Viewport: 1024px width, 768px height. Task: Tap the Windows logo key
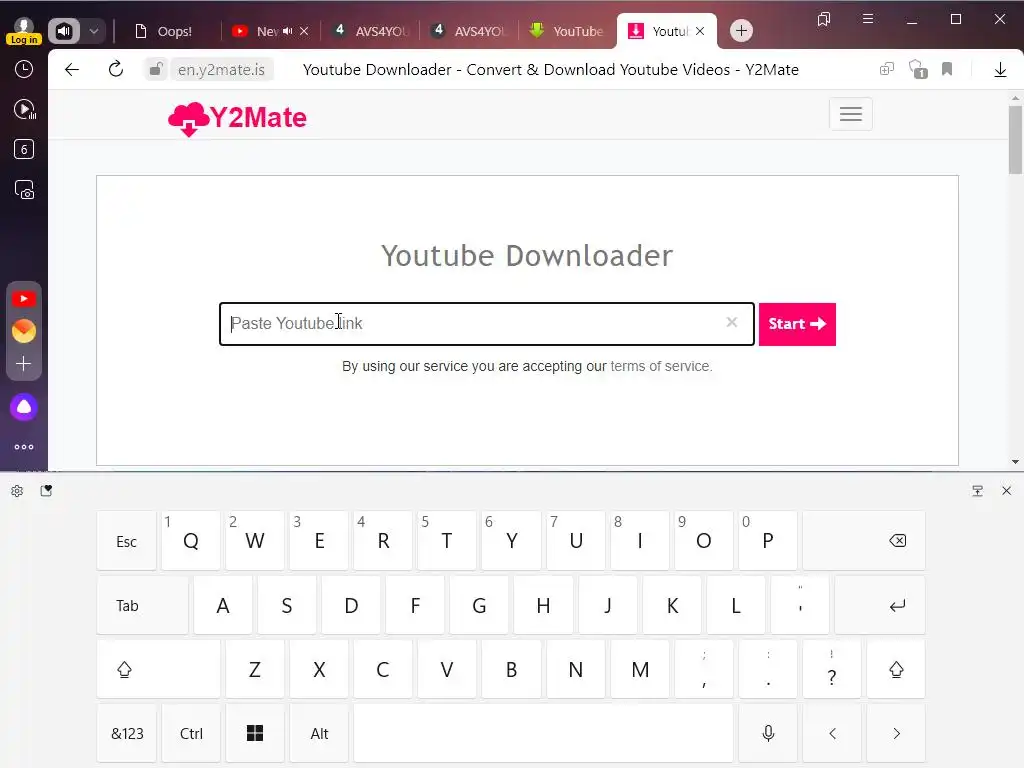pyautogui.click(x=255, y=733)
